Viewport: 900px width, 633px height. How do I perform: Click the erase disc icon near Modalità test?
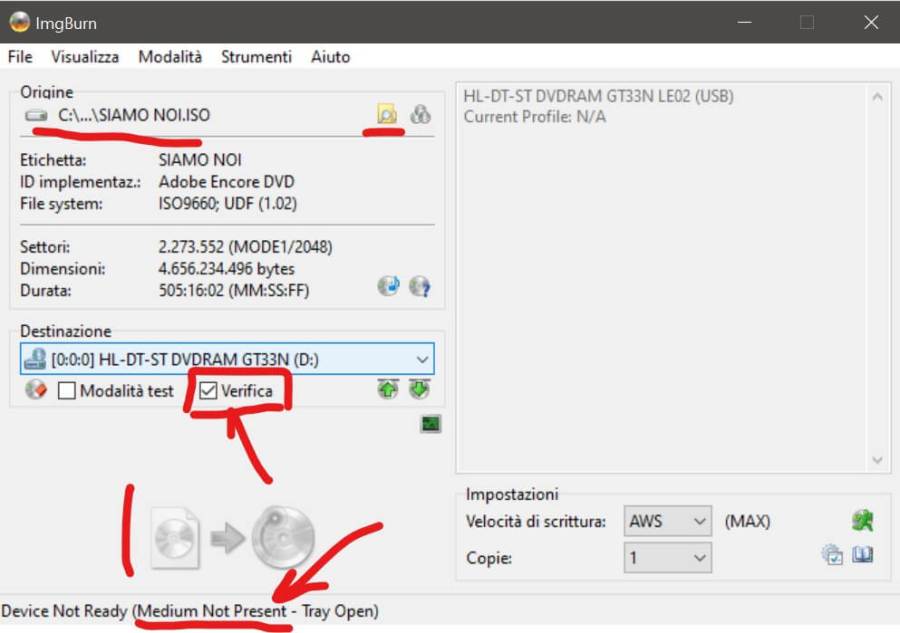(36, 391)
